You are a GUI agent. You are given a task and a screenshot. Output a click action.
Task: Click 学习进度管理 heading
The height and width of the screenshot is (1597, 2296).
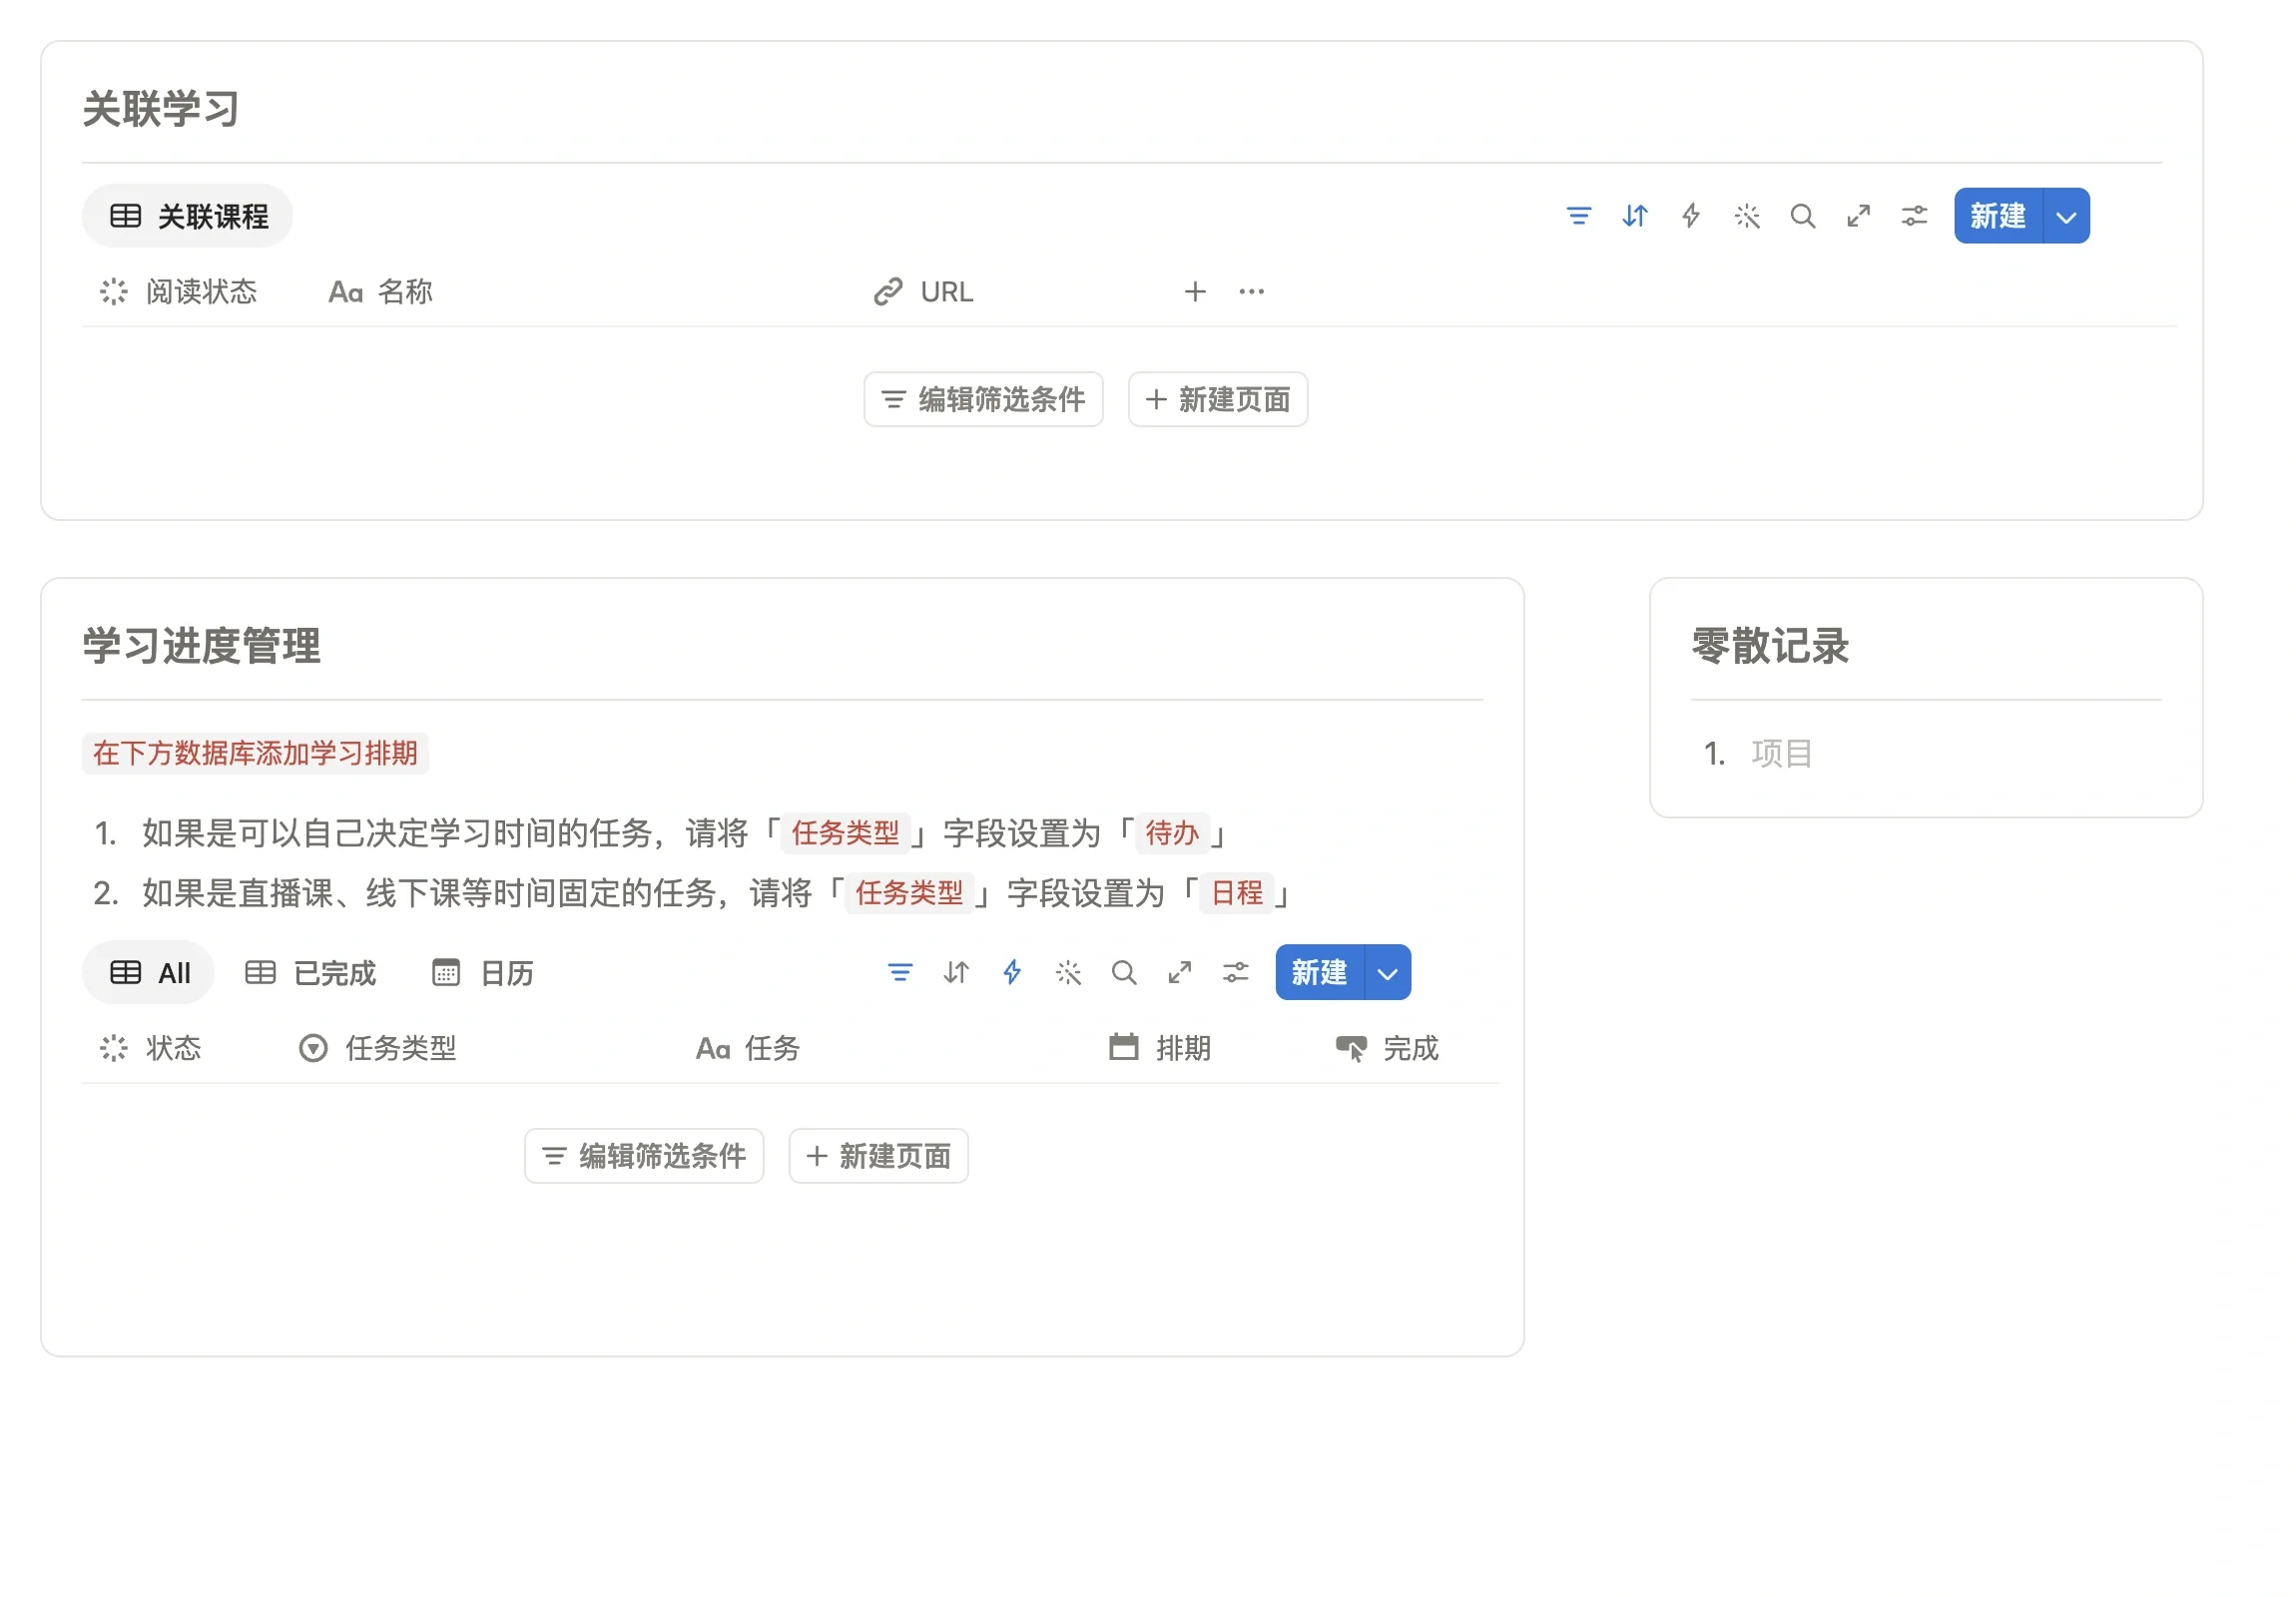pyautogui.click(x=201, y=646)
